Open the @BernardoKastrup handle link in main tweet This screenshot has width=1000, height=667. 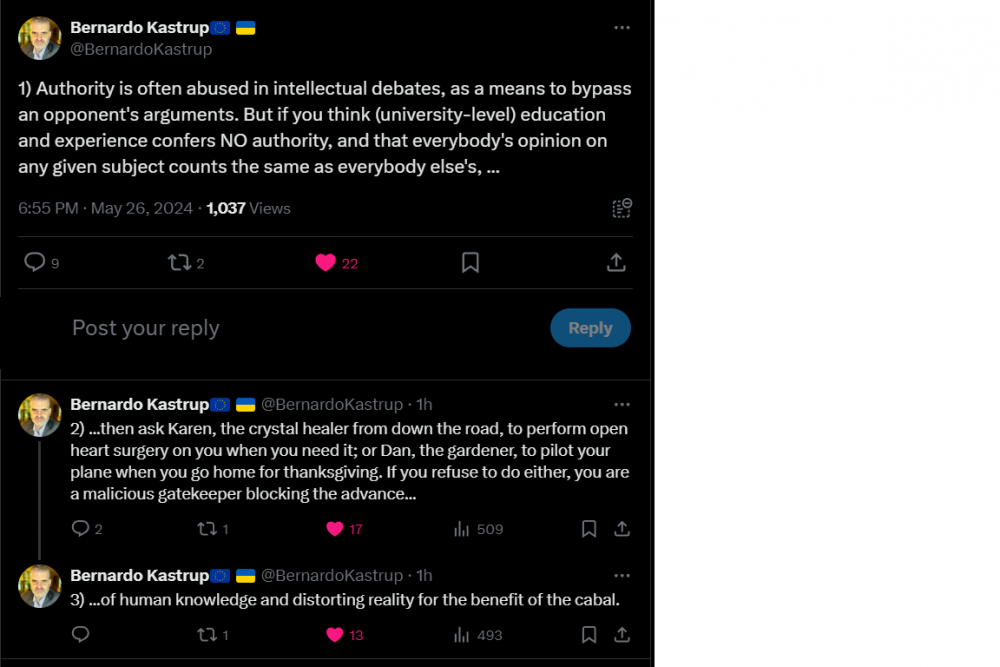pos(141,48)
